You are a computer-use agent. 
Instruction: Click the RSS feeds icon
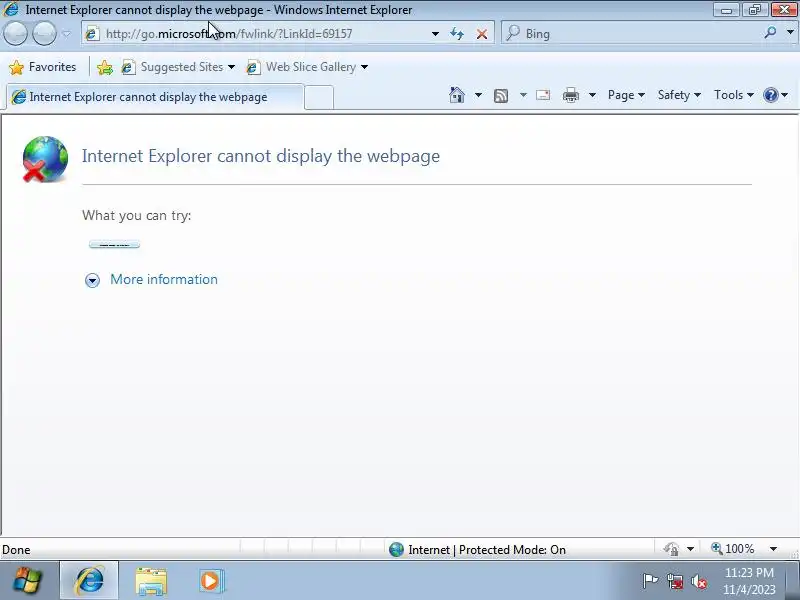click(x=501, y=95)
